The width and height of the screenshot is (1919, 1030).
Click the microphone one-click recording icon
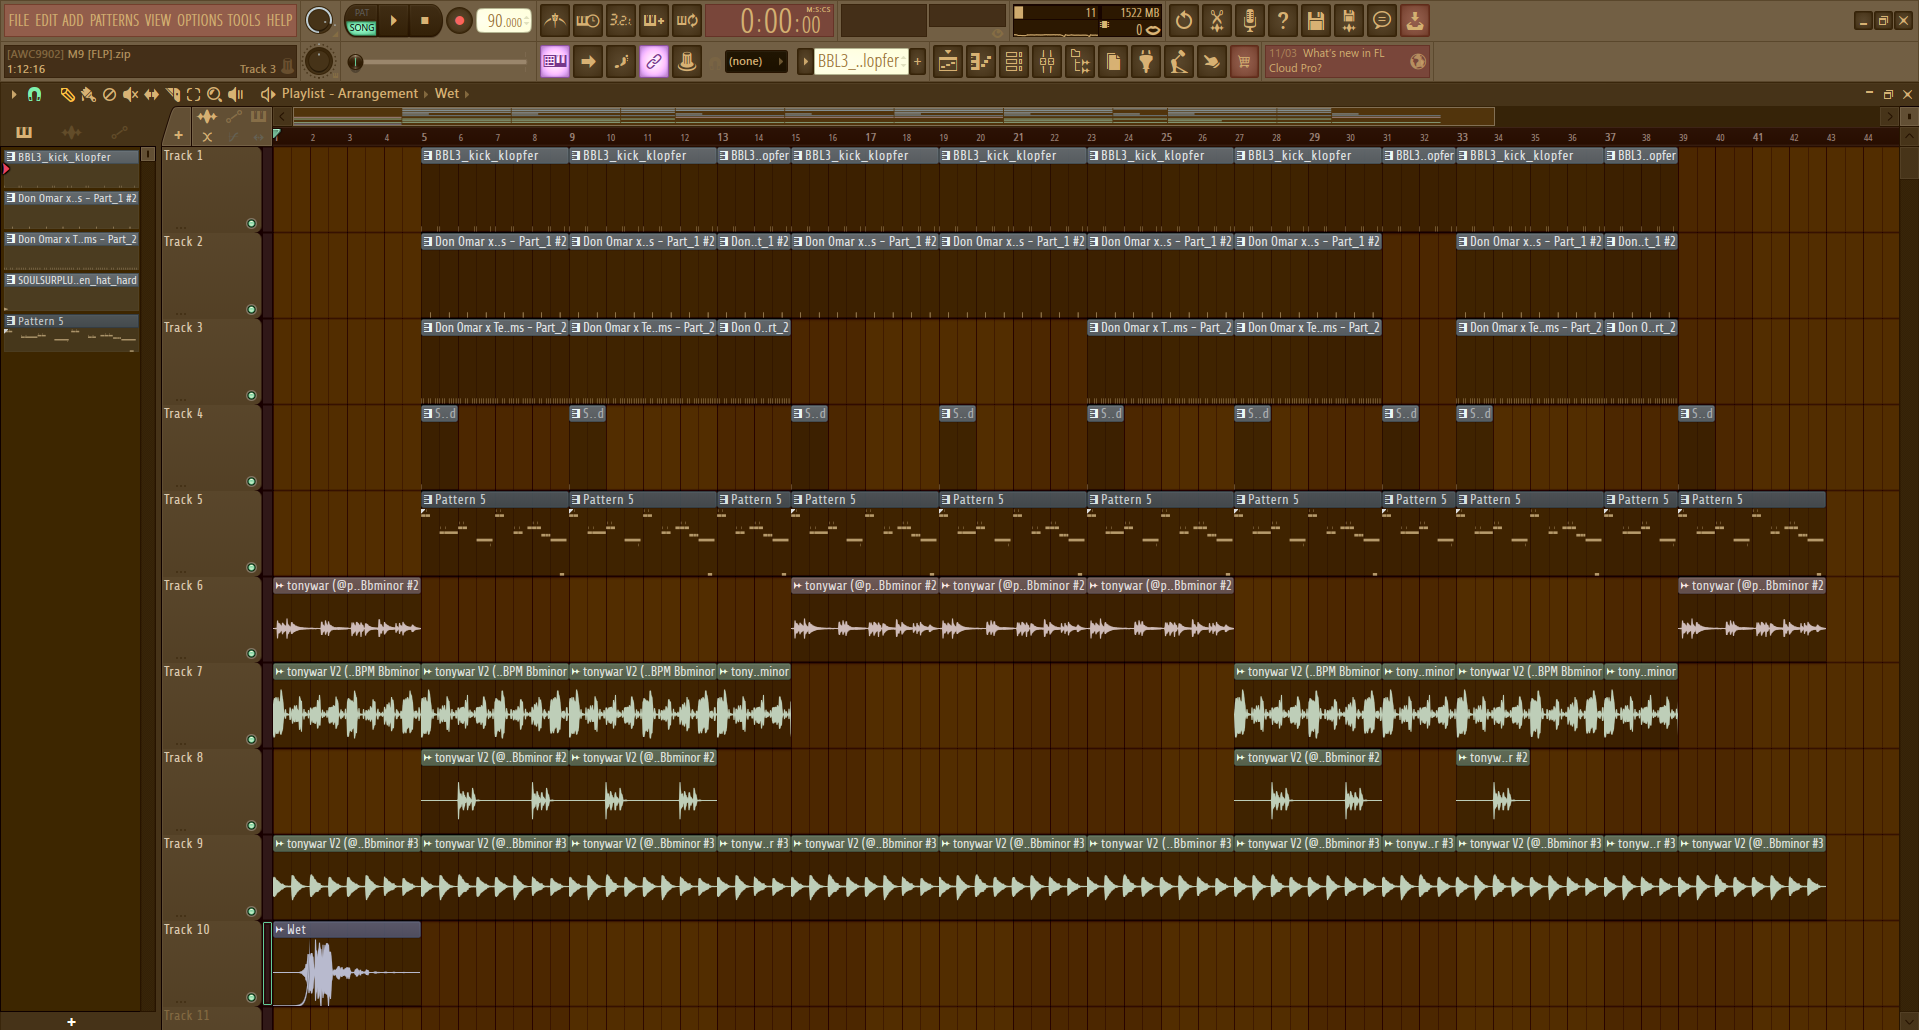1250,20
